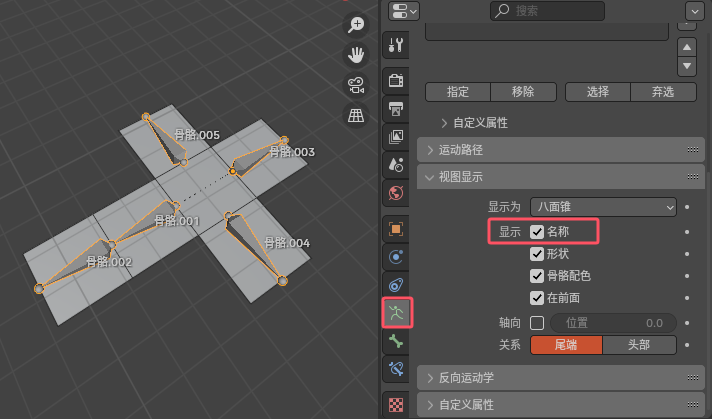The image size is (712, 419).
Task: Enable the 轴向 checkbox
Action: 537,323
